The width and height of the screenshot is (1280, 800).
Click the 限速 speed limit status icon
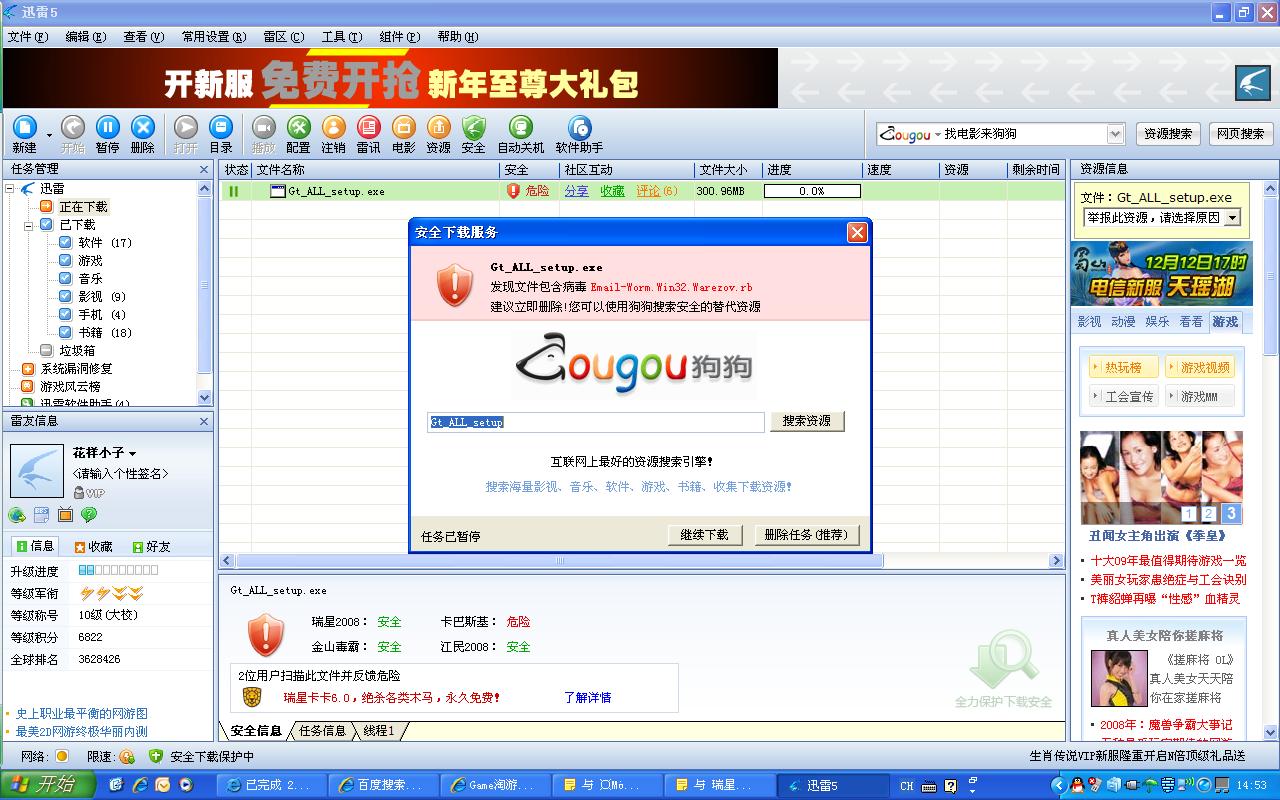[127, 757]
